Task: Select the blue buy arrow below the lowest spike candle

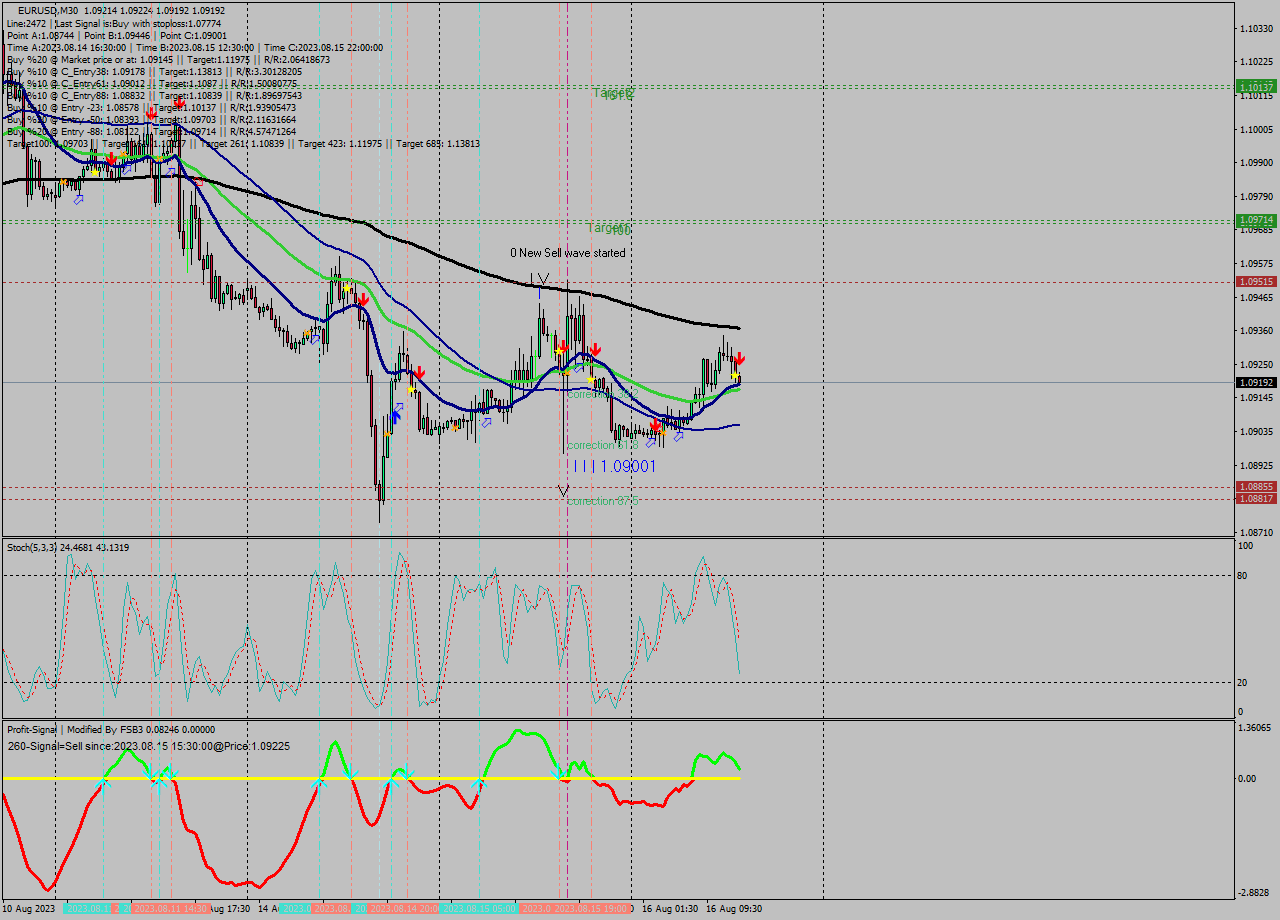Action: tap(395, 415)
